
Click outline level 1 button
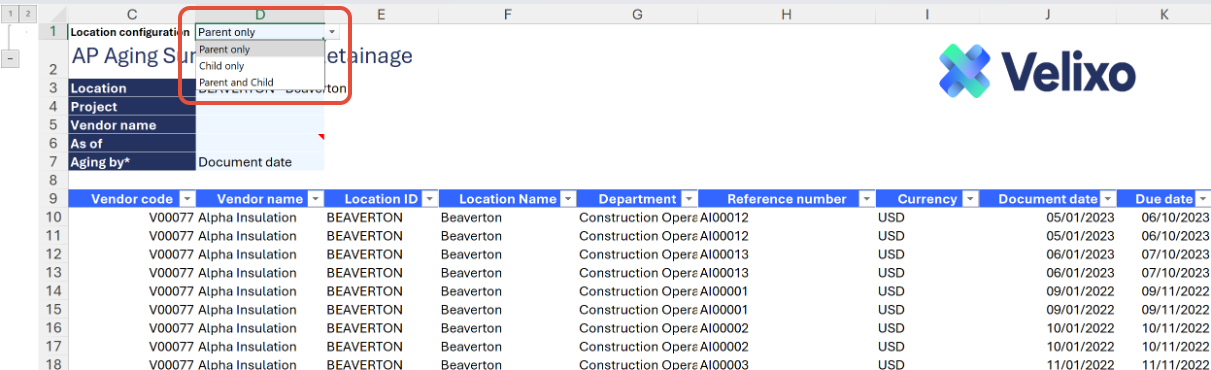(x=11, y=12)
